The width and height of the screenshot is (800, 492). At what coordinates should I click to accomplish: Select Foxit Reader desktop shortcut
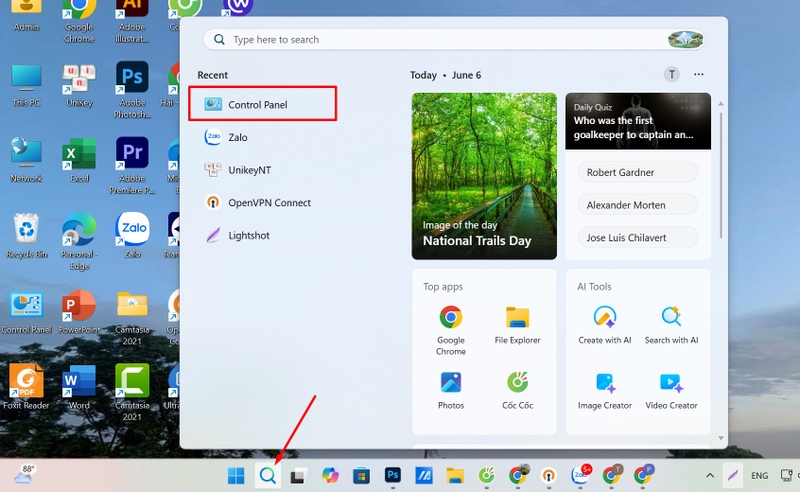[27, 388]
